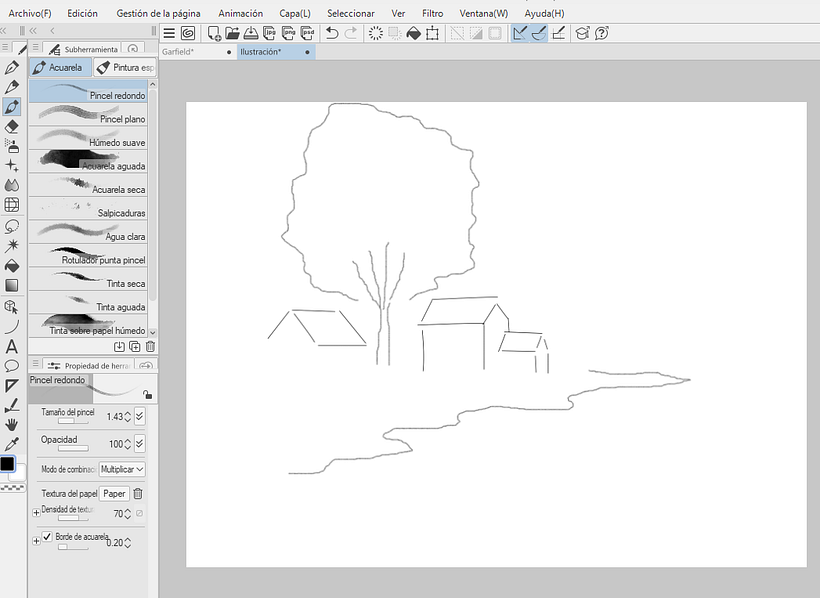Select the Salpicaduras brush

(88, 209)
